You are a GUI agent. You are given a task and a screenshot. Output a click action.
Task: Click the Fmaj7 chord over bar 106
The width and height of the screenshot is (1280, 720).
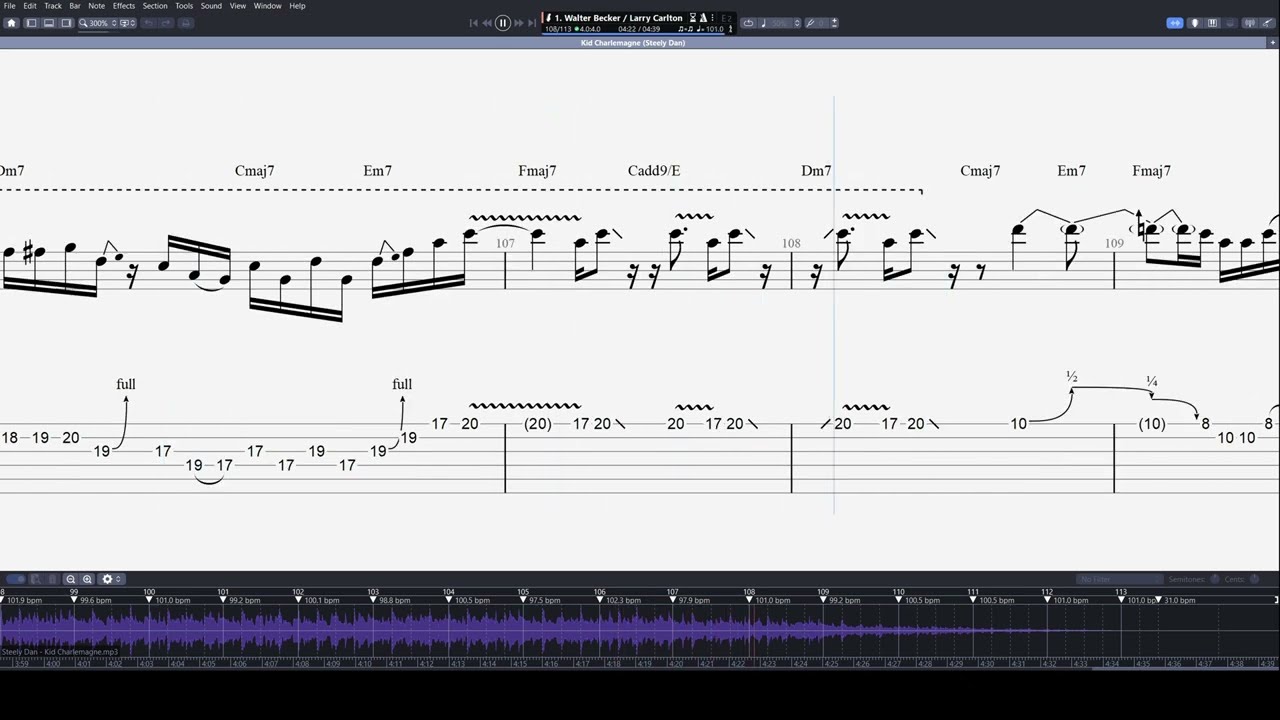(537, 171)
